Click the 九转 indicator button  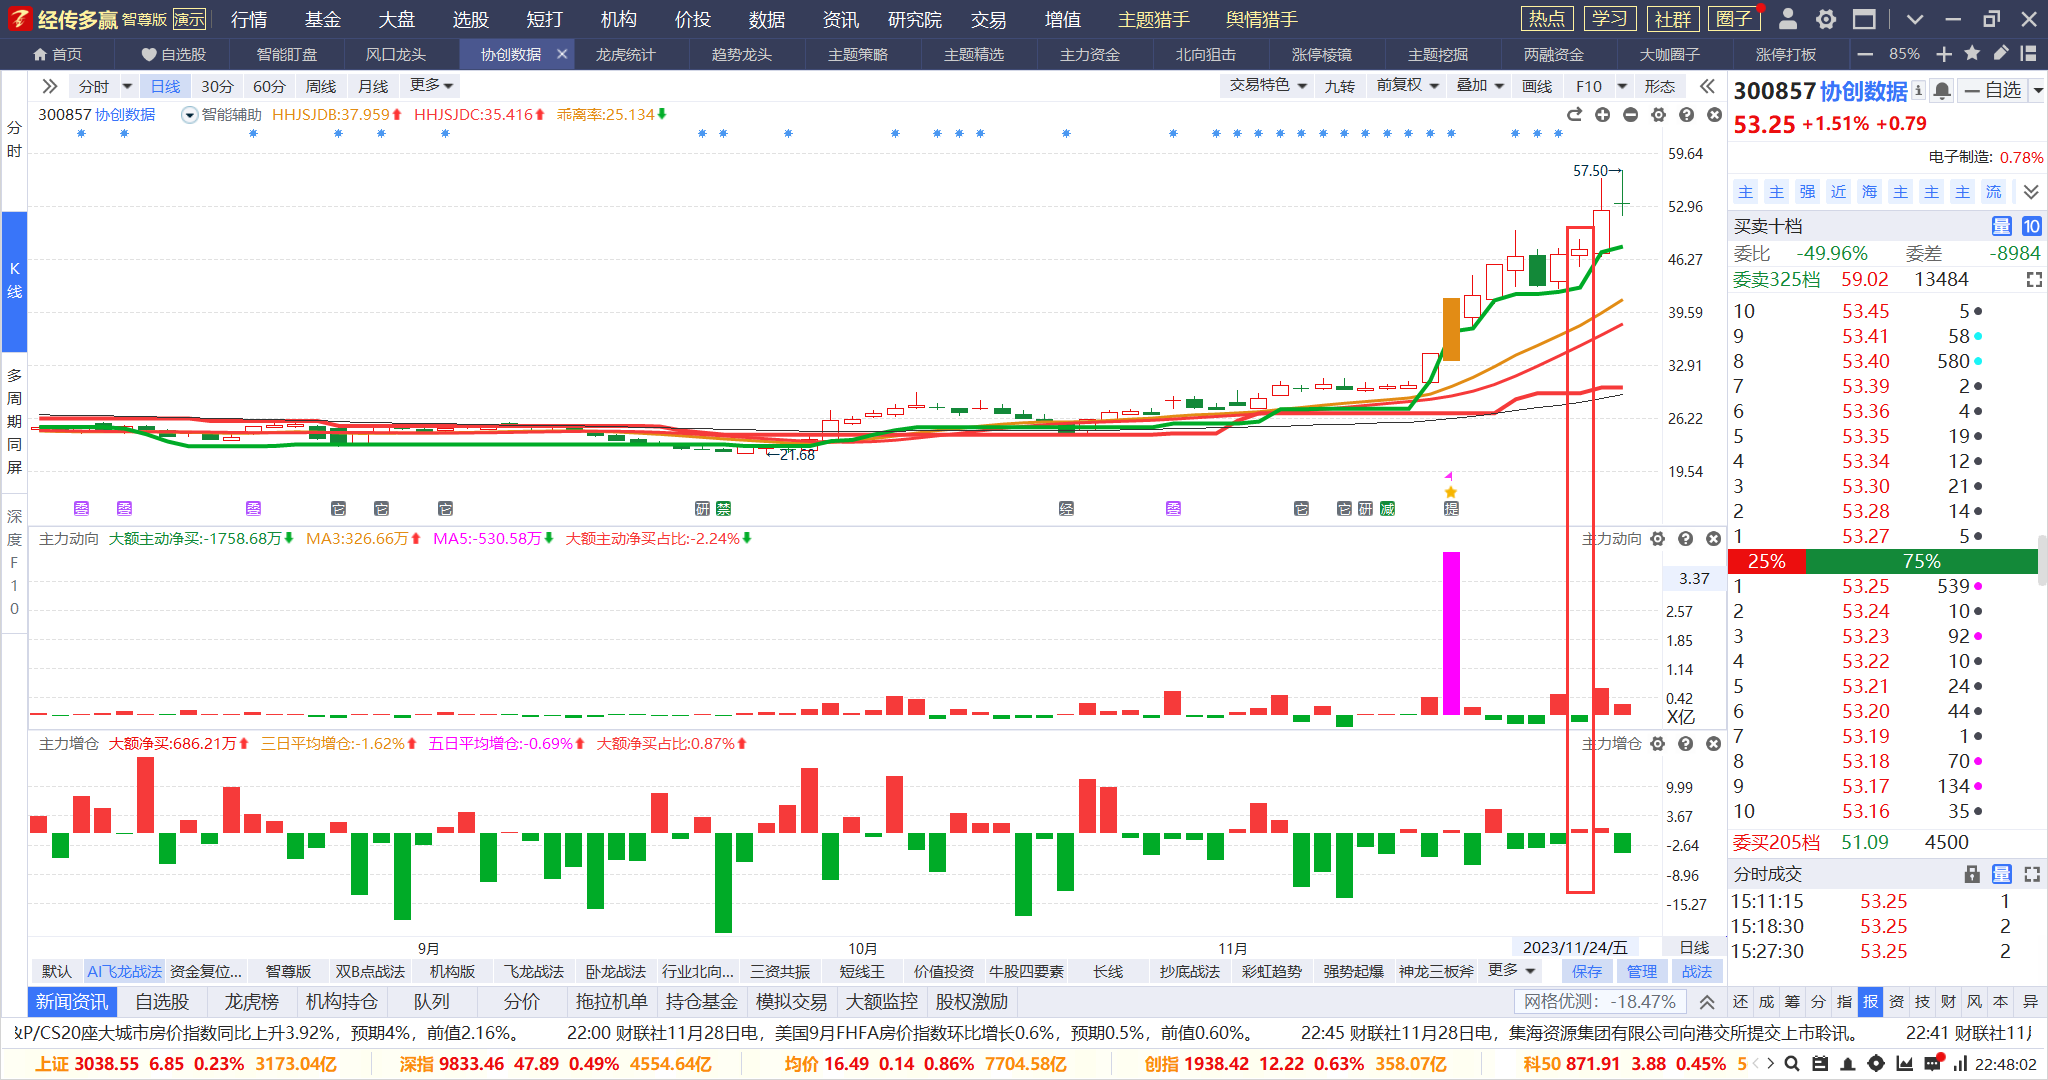pyautogui.click(x=1340, y=87)
